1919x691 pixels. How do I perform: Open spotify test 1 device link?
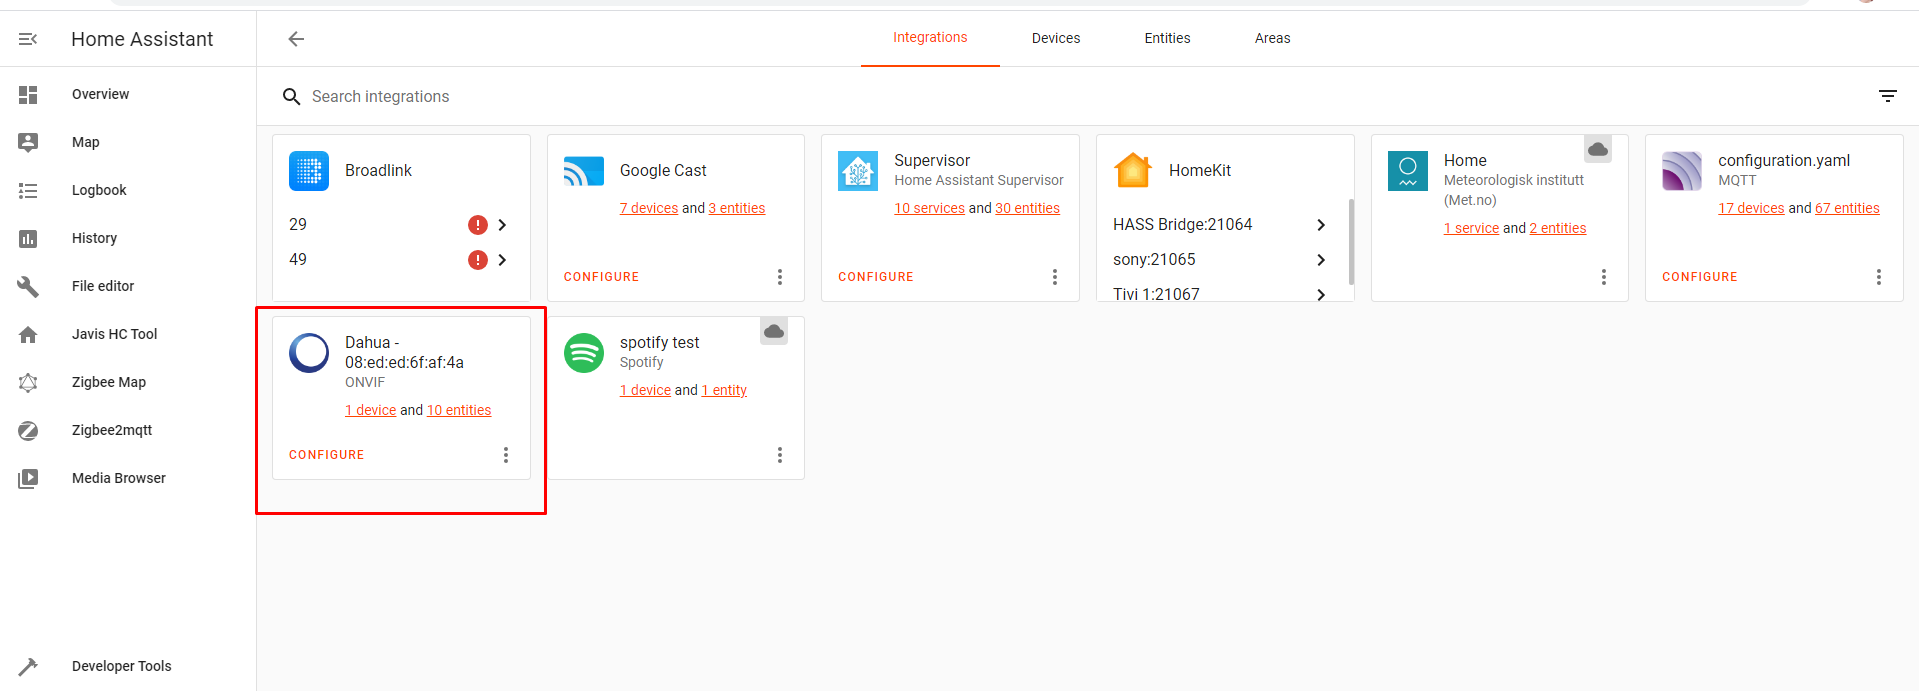[645, 390]
